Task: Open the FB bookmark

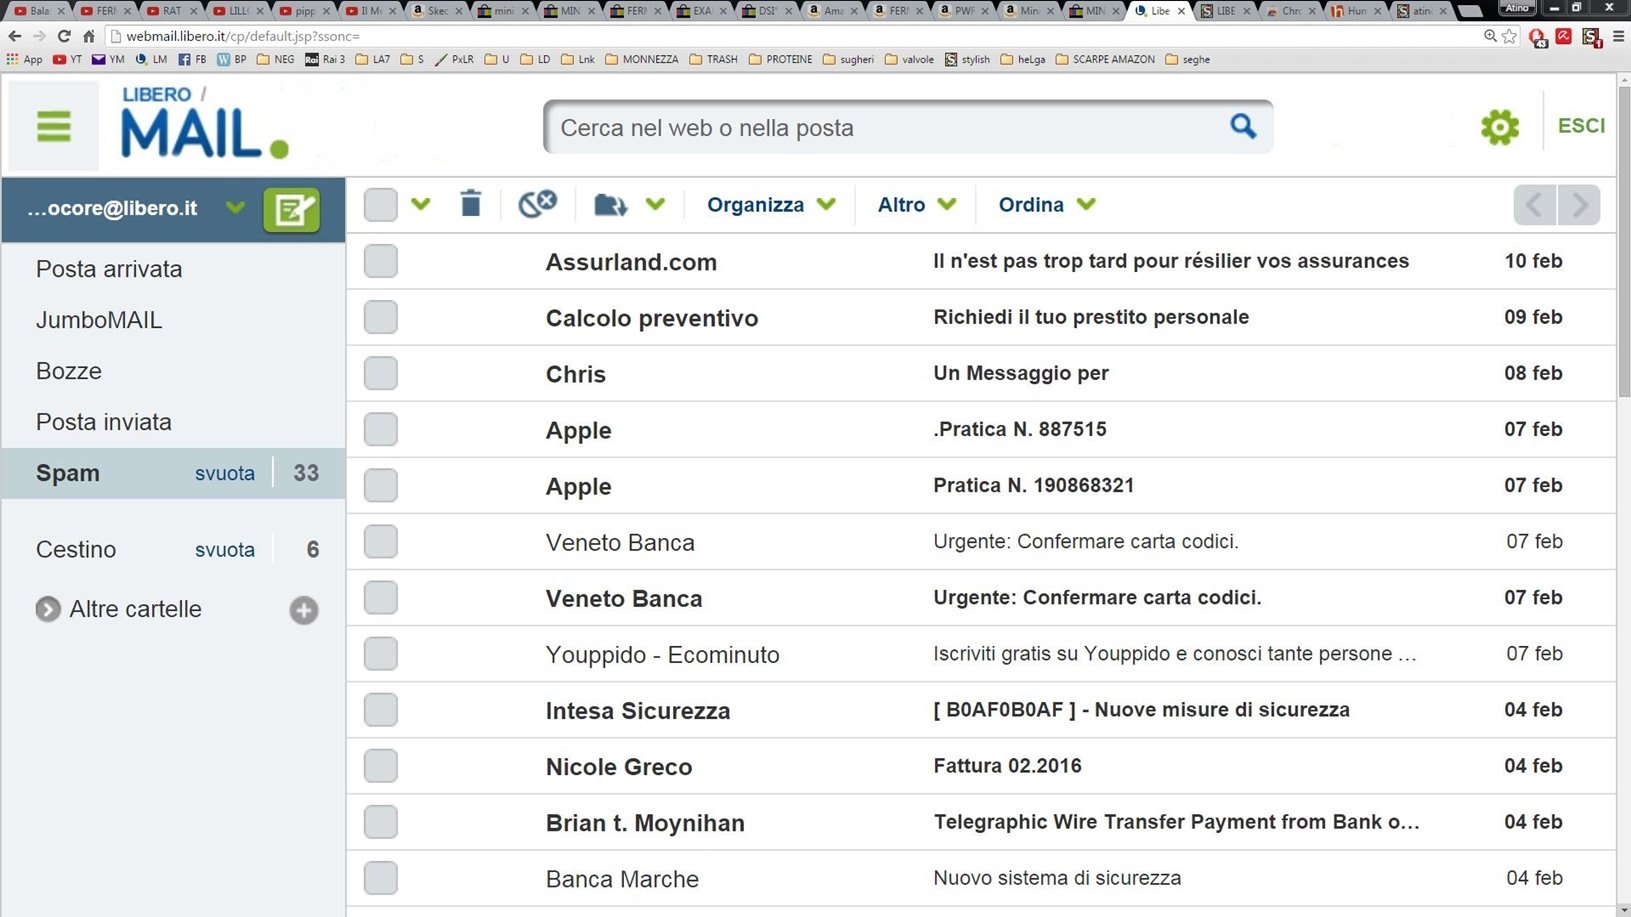Action: pyautogui.click(x=192, y=59)
